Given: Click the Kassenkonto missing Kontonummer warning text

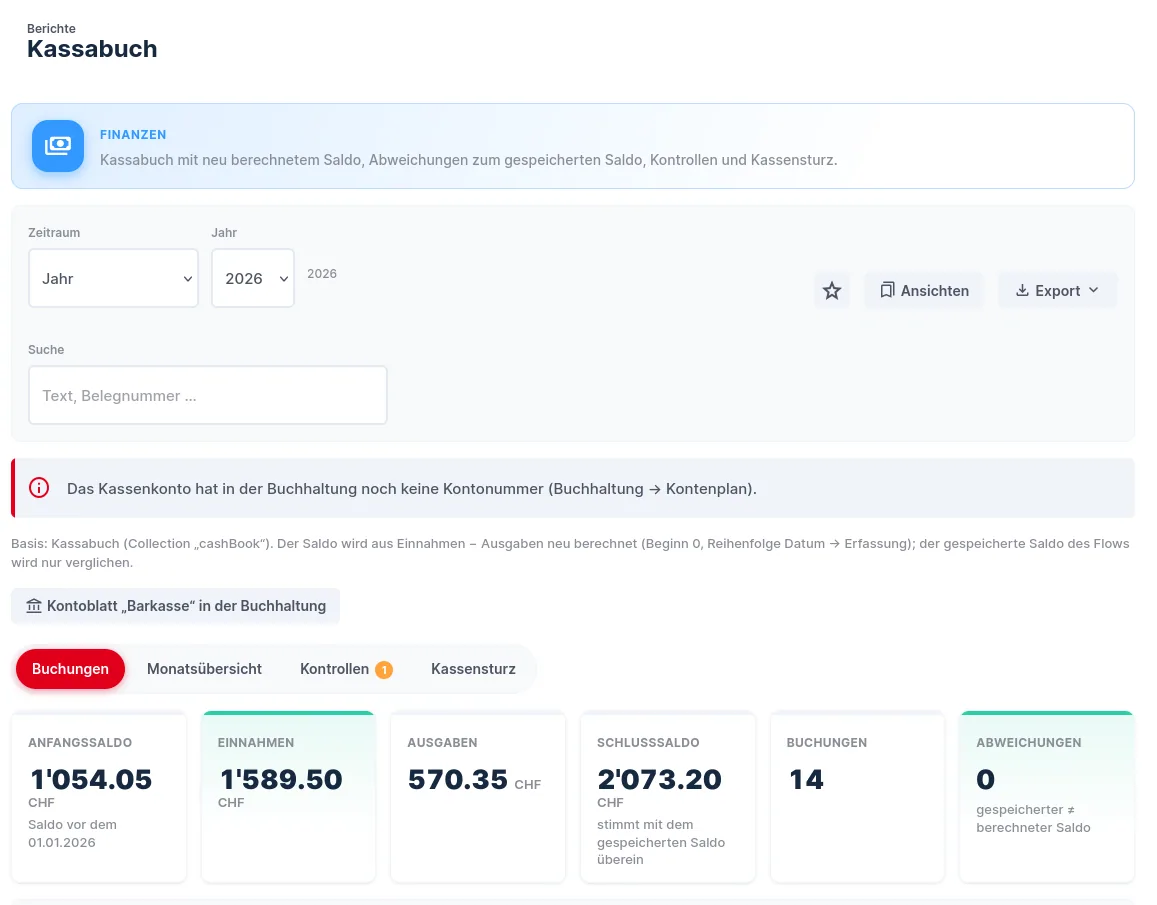Looking at the screenshot, I should click(x=412, y=489).
